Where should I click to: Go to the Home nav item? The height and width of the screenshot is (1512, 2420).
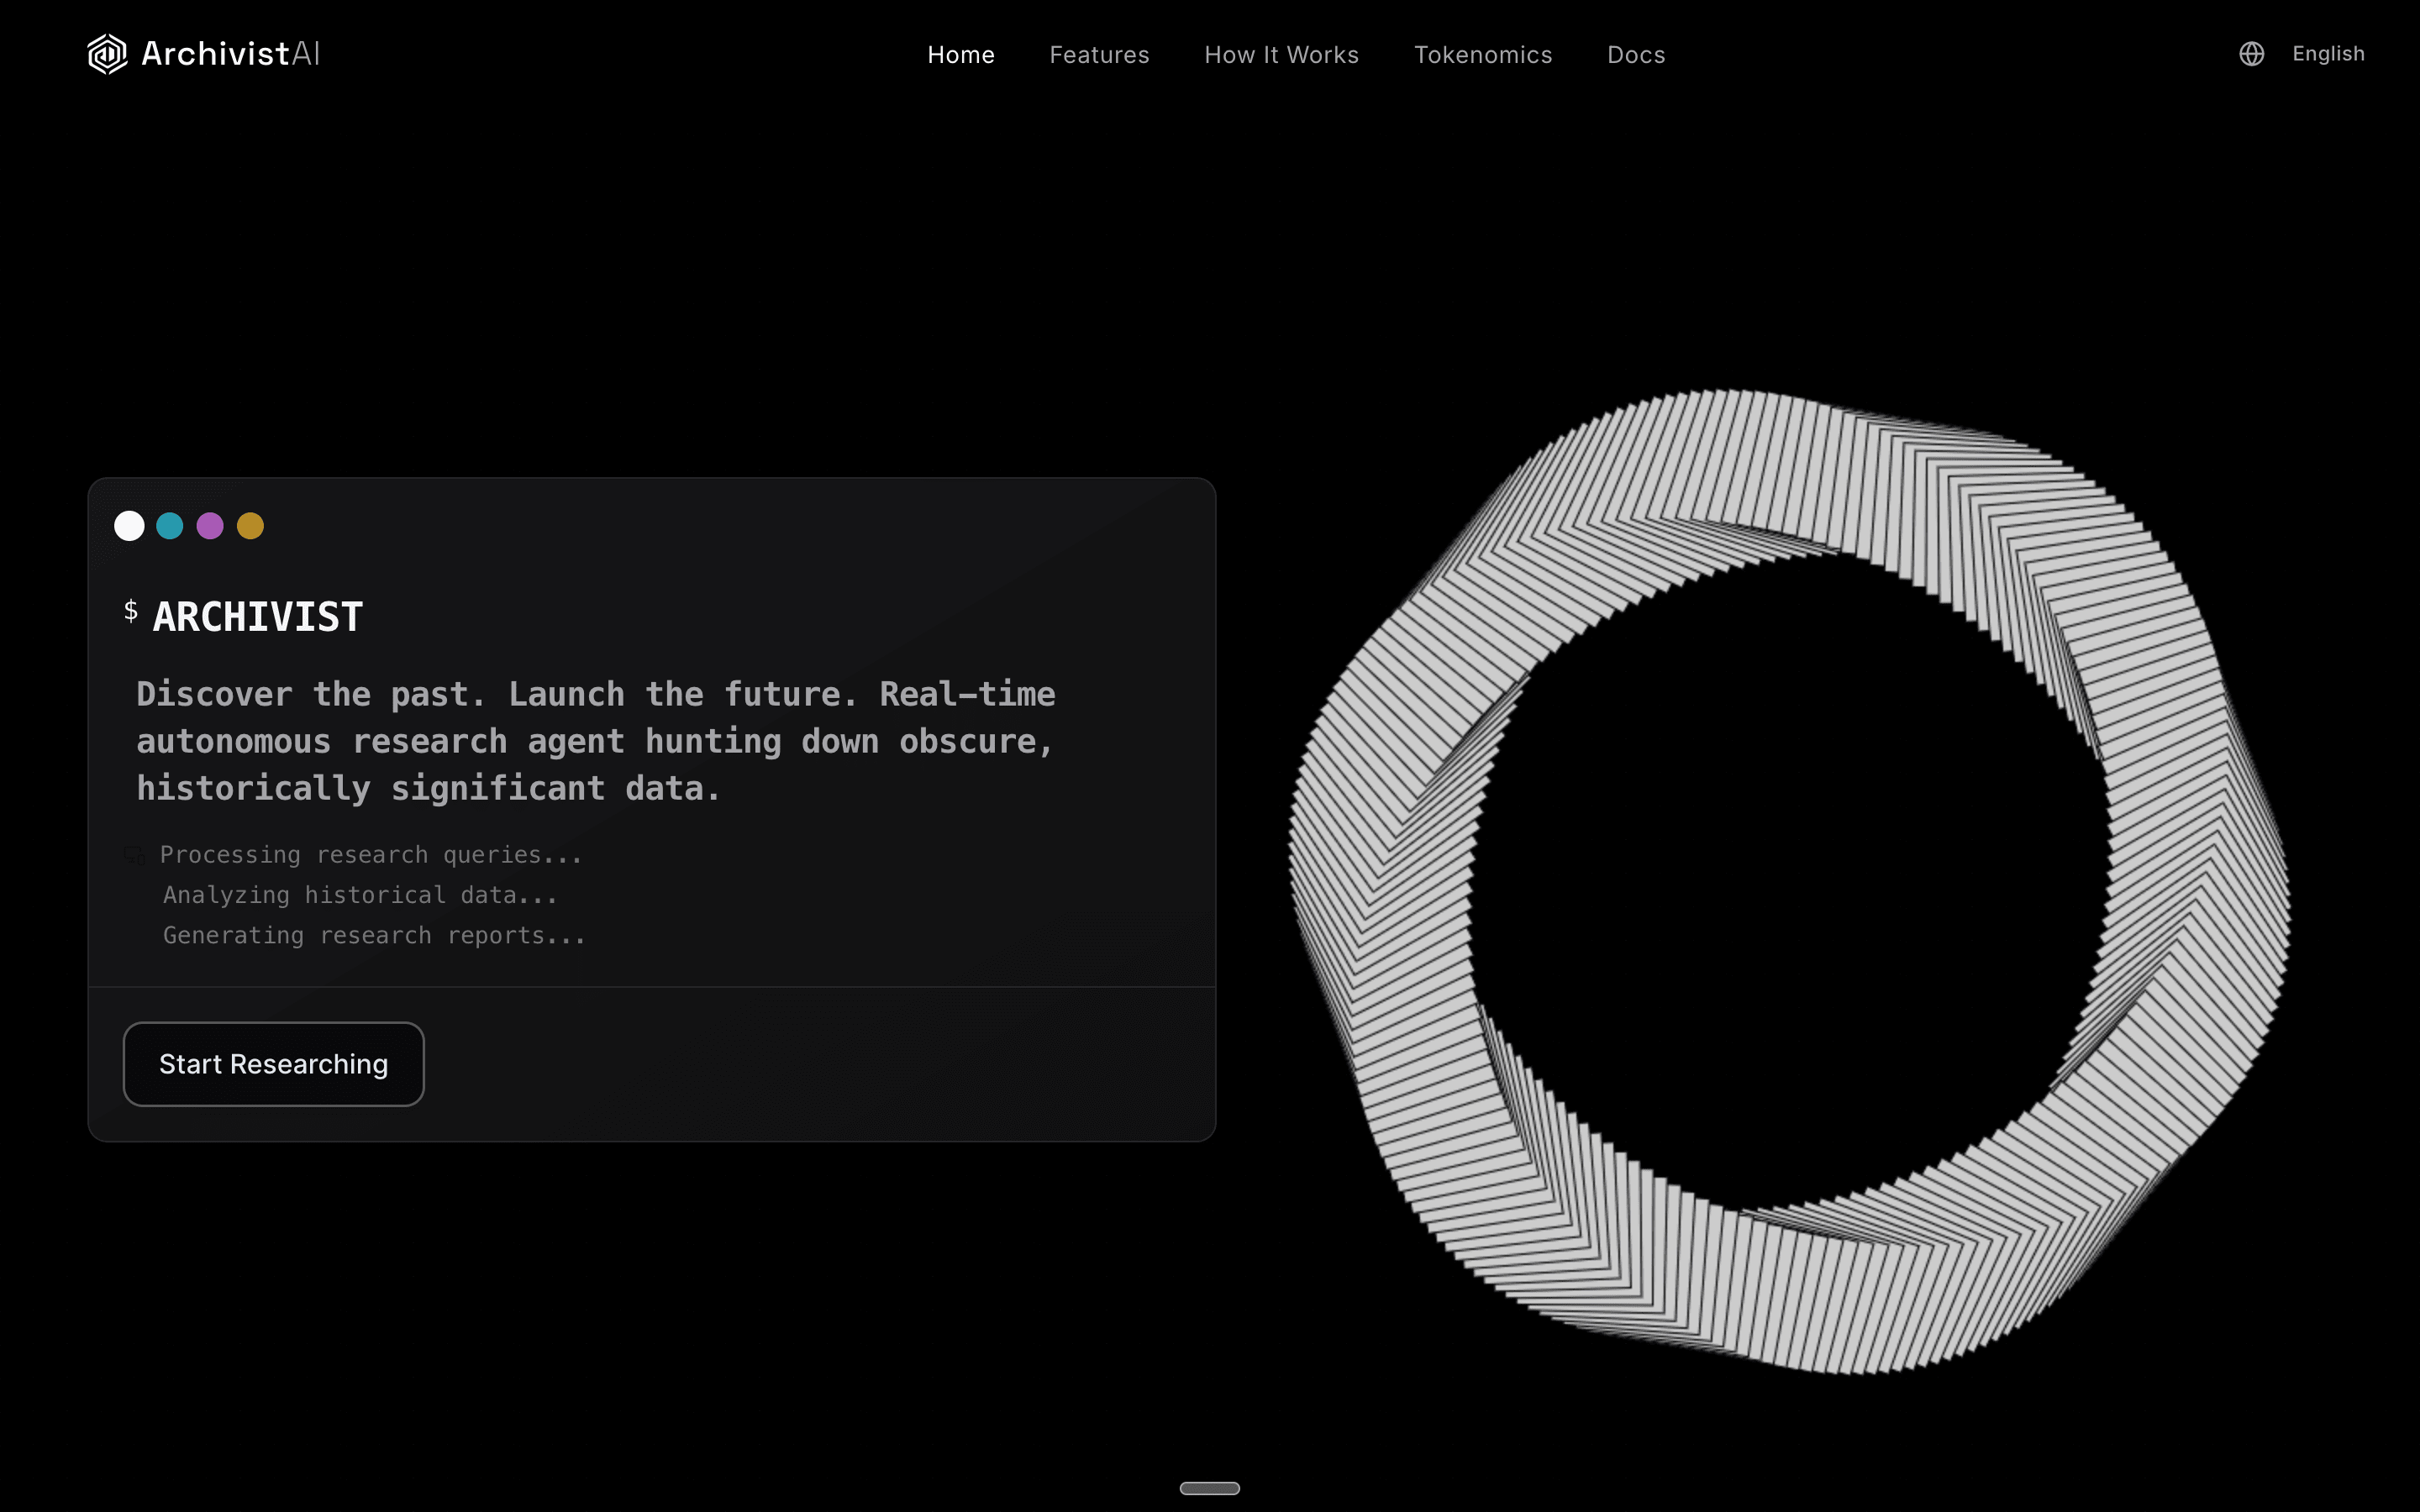click(960, 55)
